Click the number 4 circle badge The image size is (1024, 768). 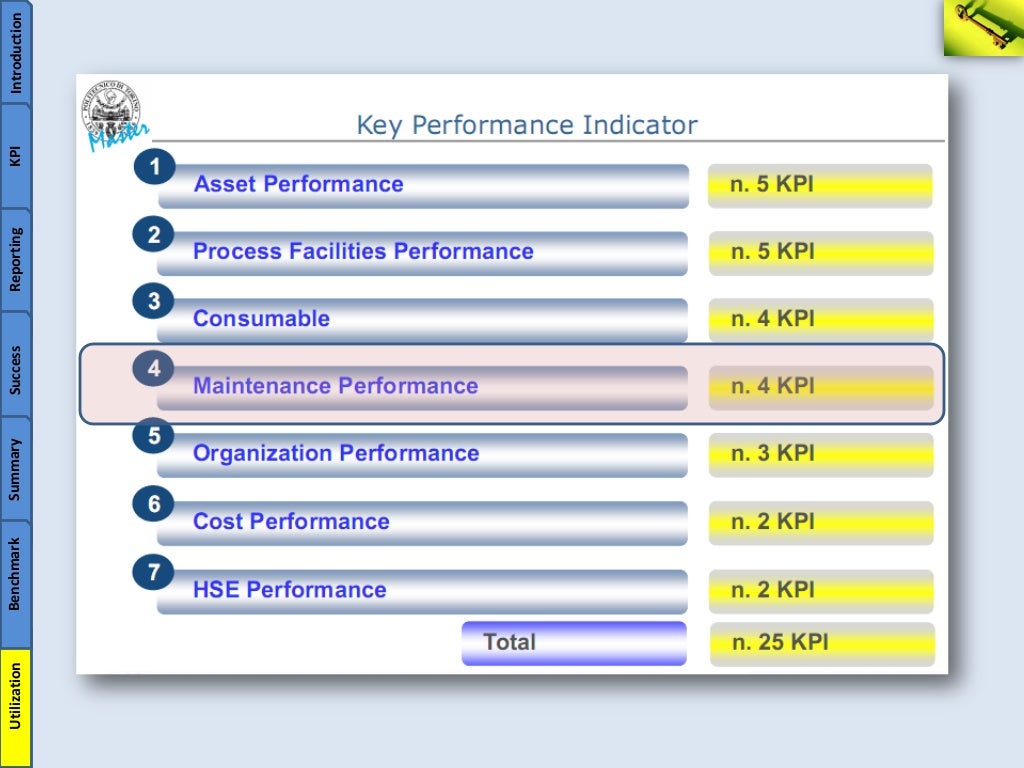click(153, 368)
